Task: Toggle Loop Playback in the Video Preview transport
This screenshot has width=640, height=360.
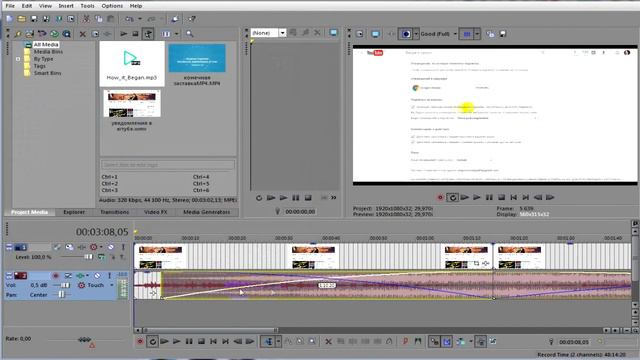Action: point(452,198)
